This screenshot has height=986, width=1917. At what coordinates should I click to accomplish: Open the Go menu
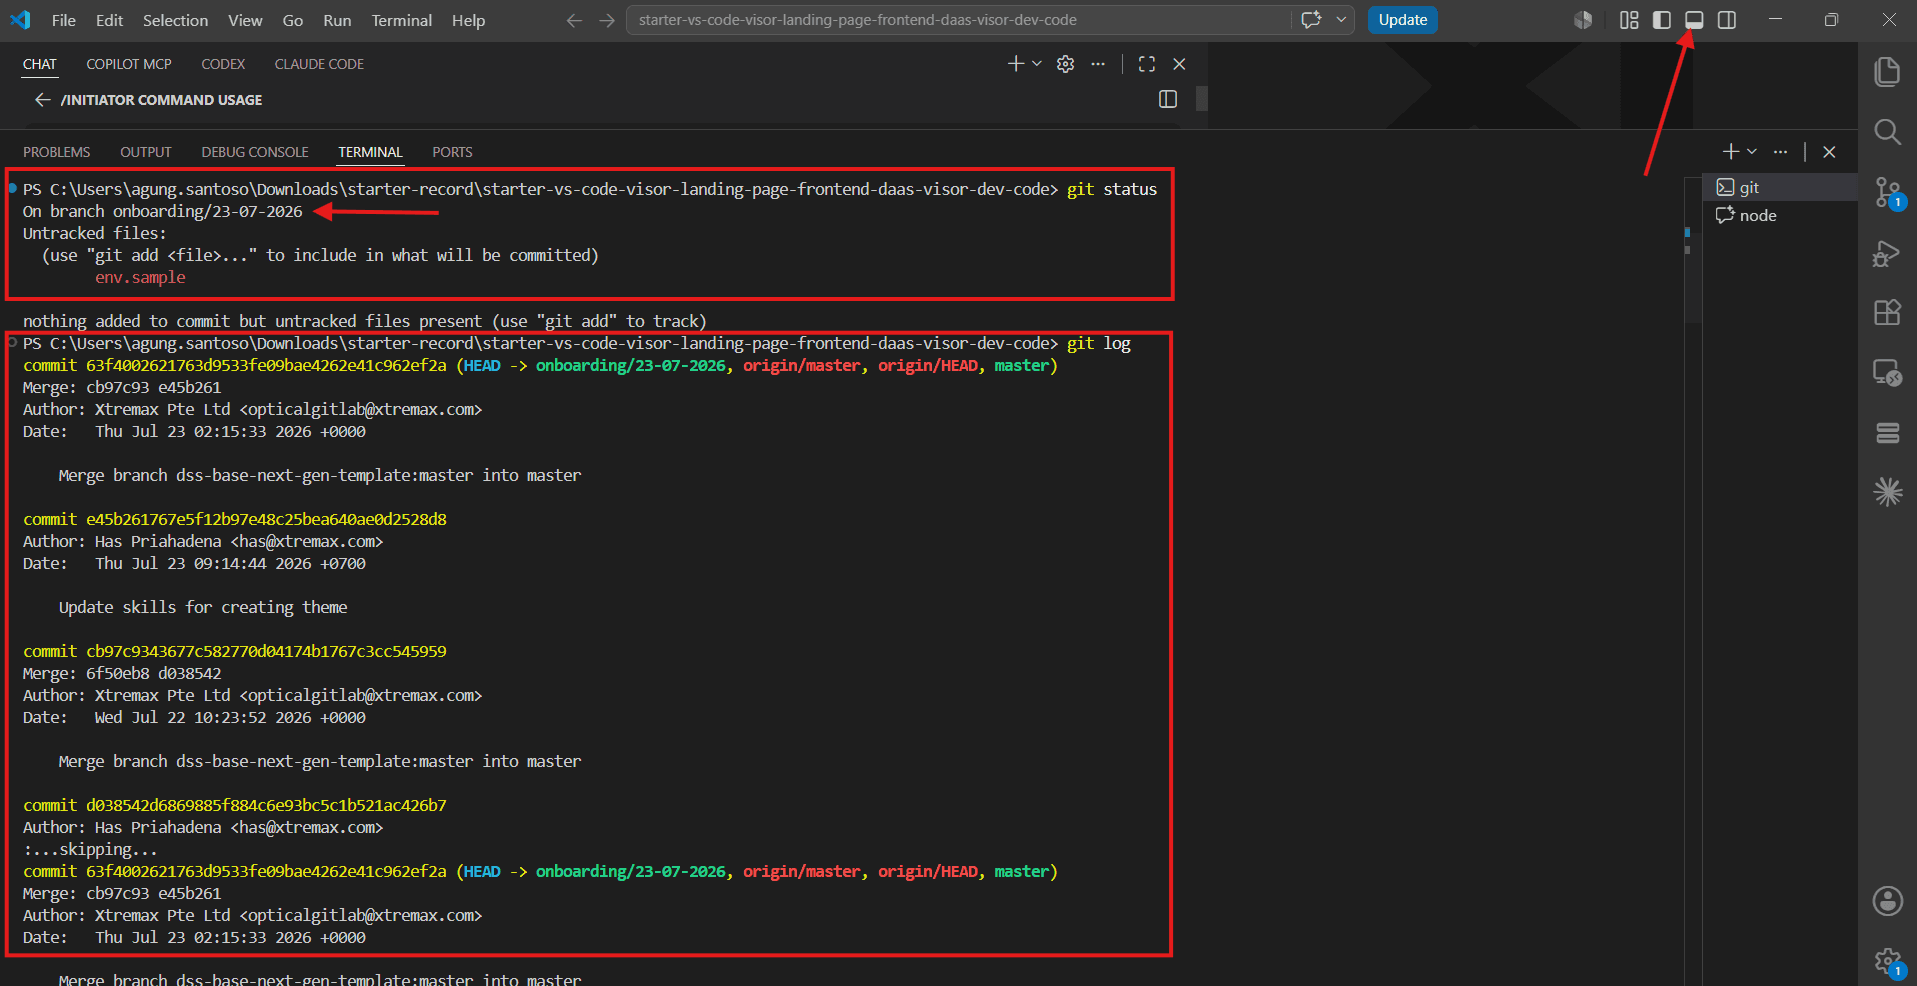(293, 20)
